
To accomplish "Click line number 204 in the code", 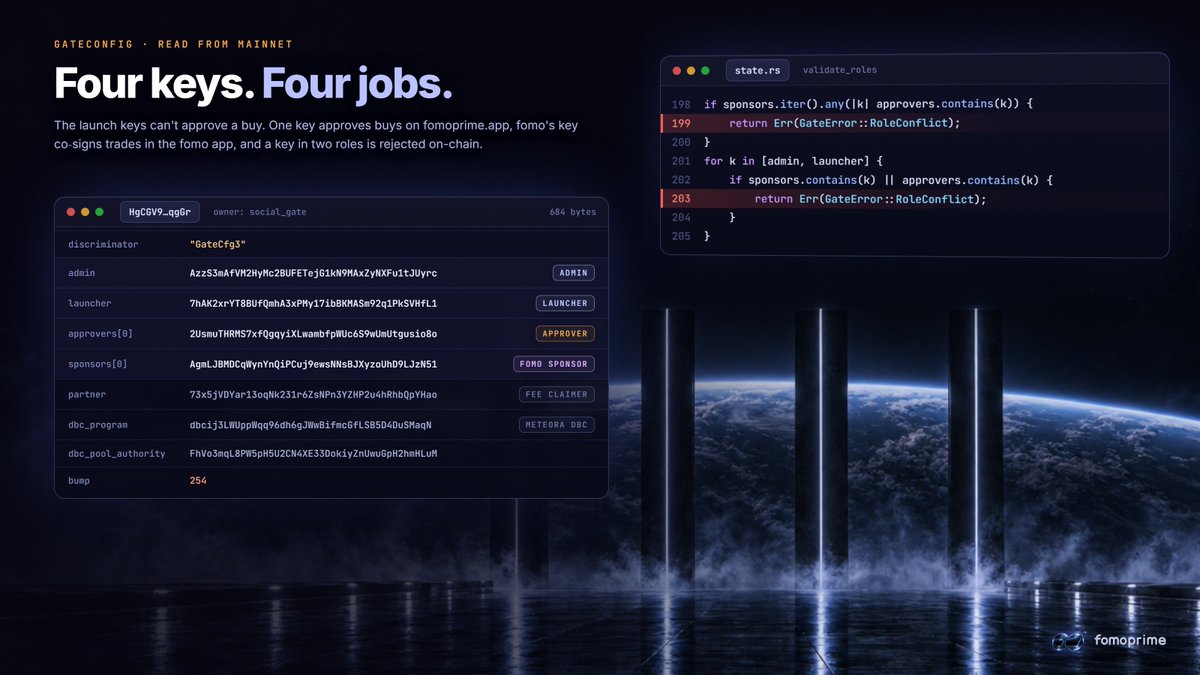I will pos(681,217).
